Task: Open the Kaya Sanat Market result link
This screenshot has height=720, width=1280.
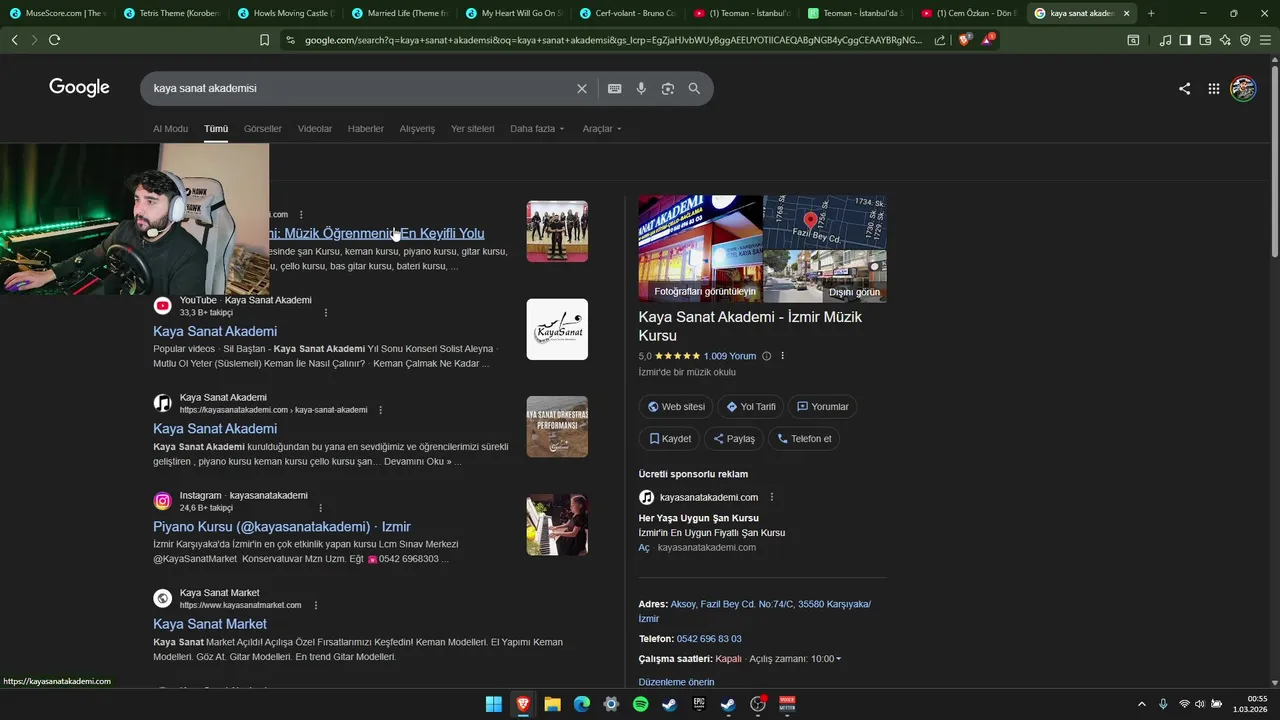Action: (210, 624)
